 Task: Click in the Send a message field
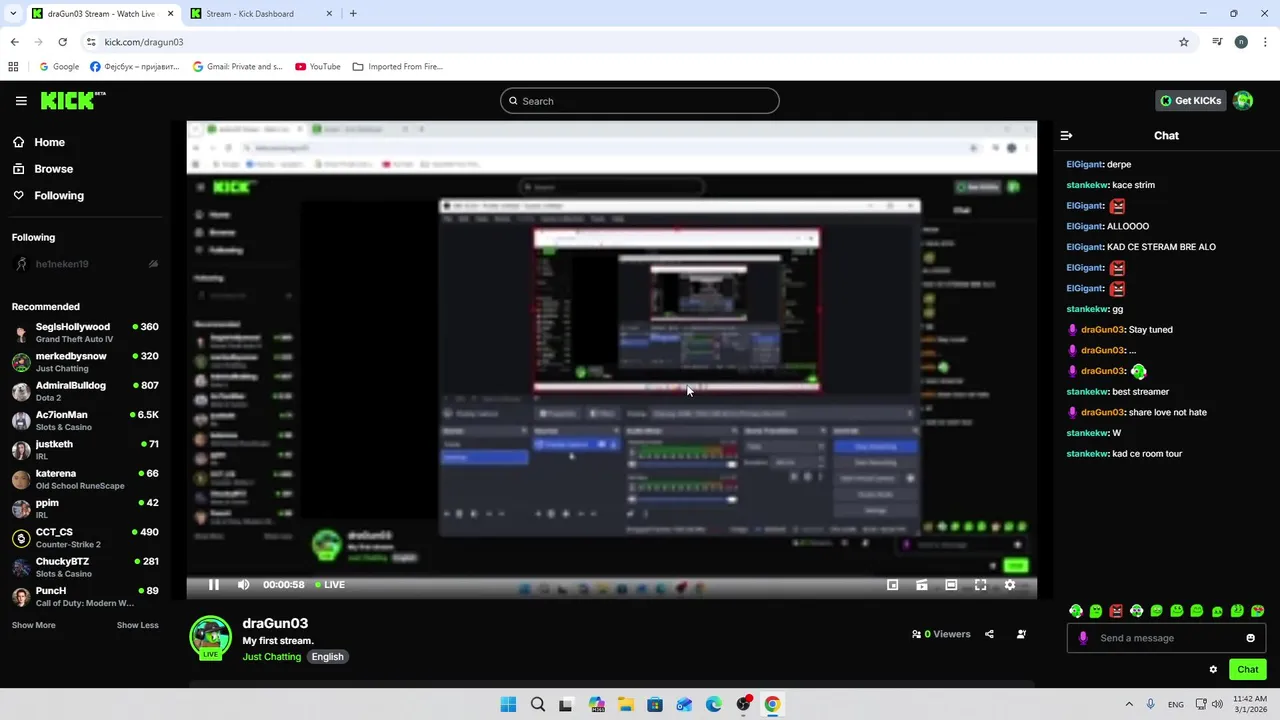tap(1166, 638)
